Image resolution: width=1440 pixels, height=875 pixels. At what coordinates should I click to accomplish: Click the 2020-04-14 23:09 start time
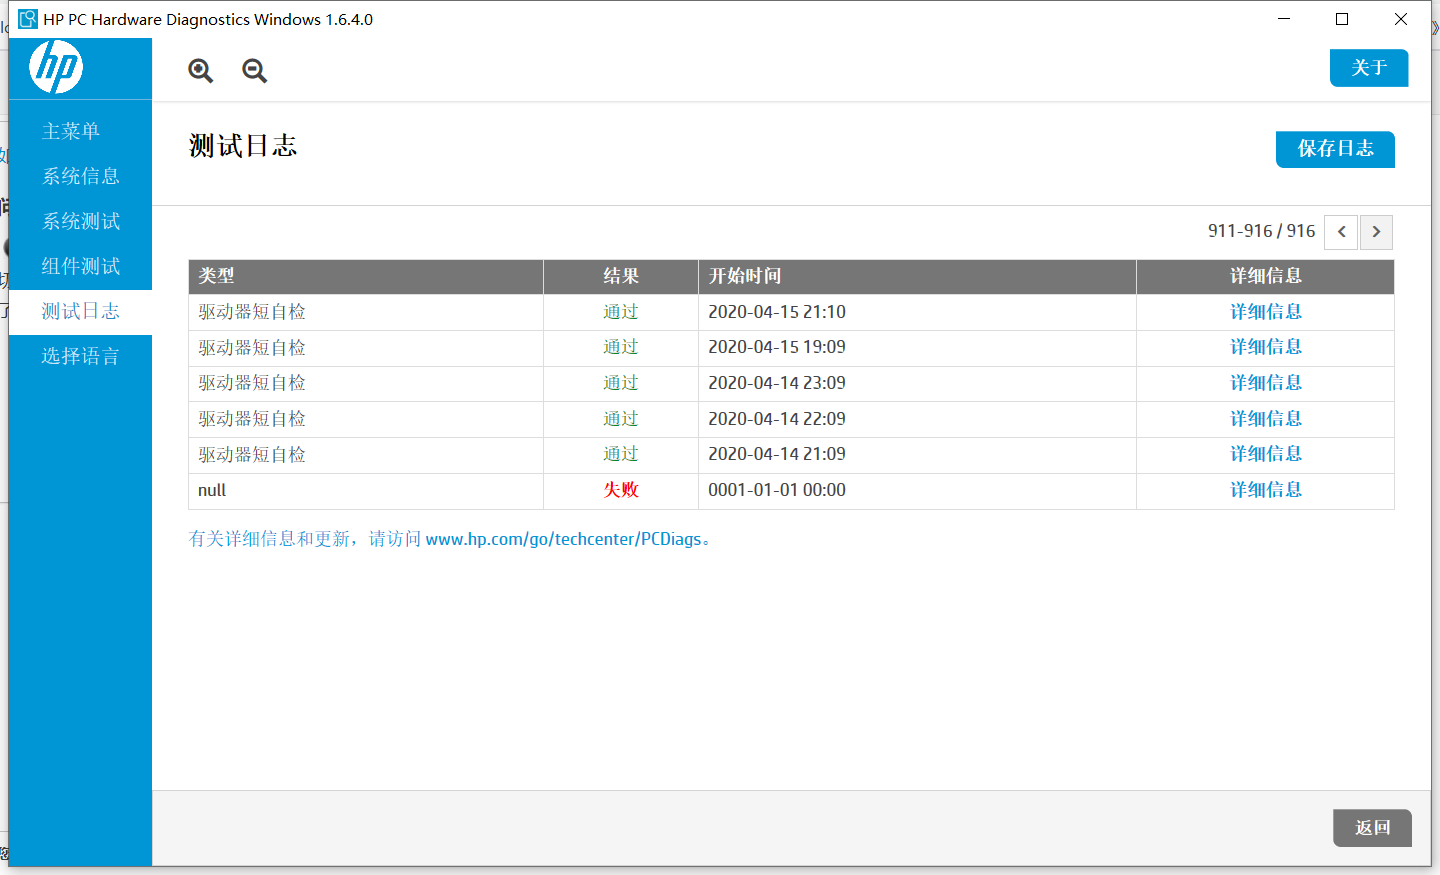coord(777,383)
